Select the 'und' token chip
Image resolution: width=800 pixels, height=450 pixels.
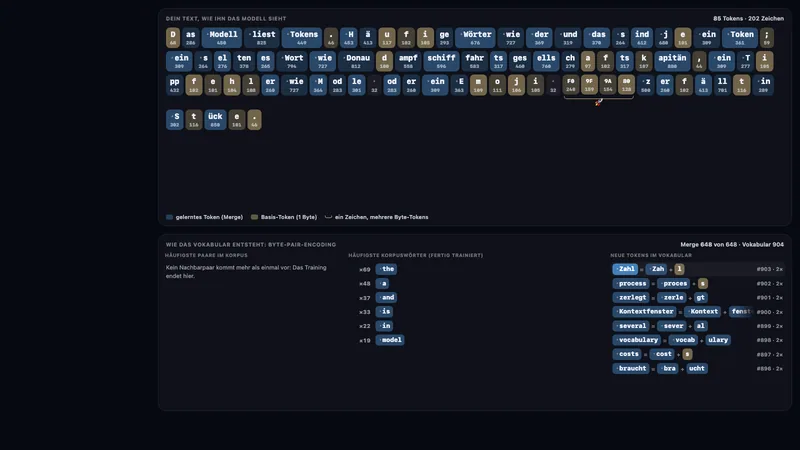568,37
